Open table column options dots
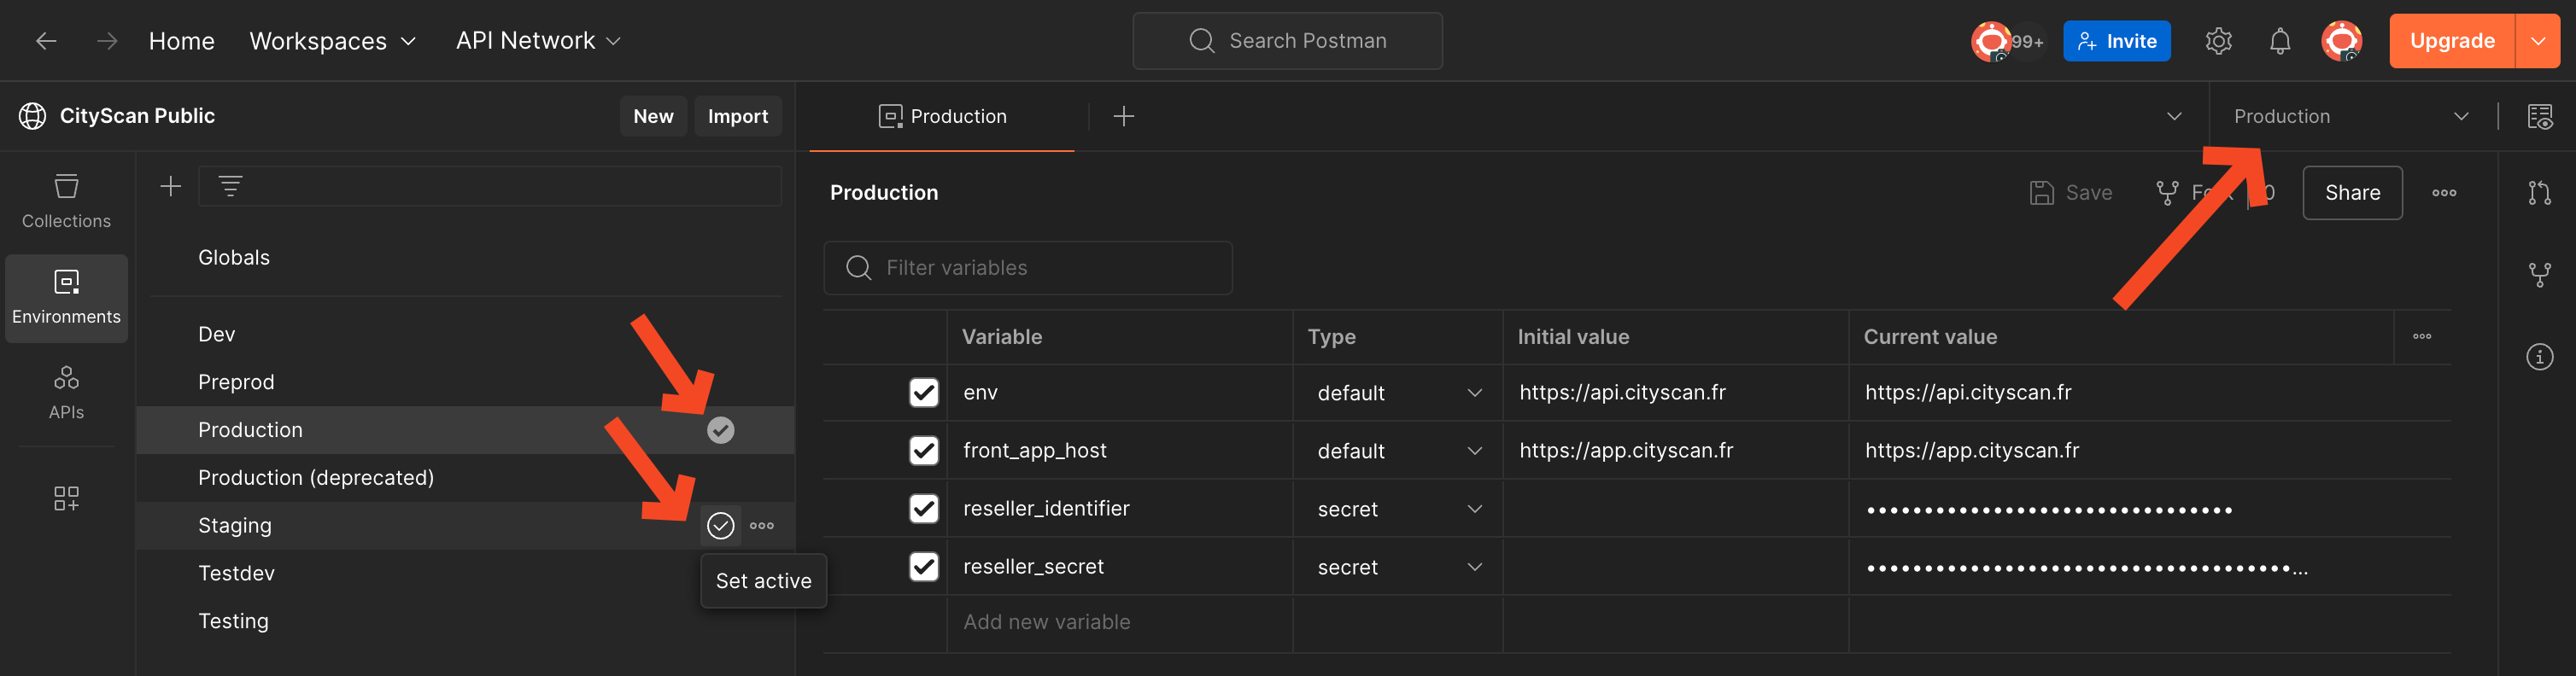This screenshot has width=2576, height=676. click(2422, 336)
